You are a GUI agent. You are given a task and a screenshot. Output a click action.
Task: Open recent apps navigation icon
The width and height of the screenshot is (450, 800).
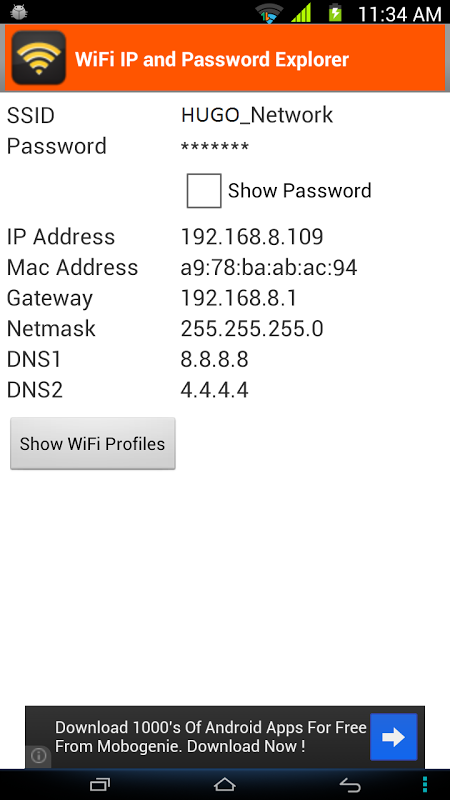tap(99, 784)
